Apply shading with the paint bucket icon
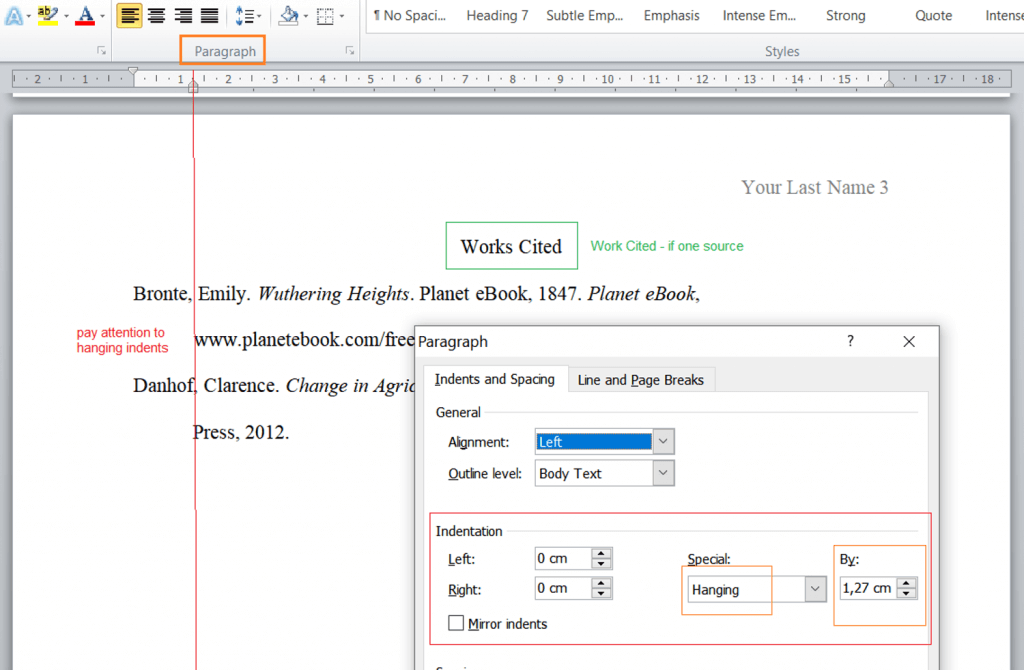The height and width of the screenshot is (670, 1024). tap(289, 15)
